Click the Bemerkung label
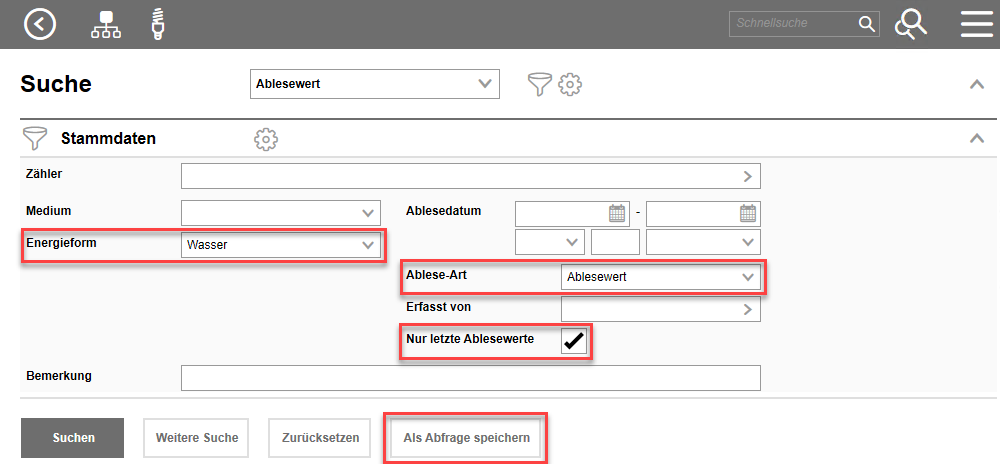 pos(59,375)
